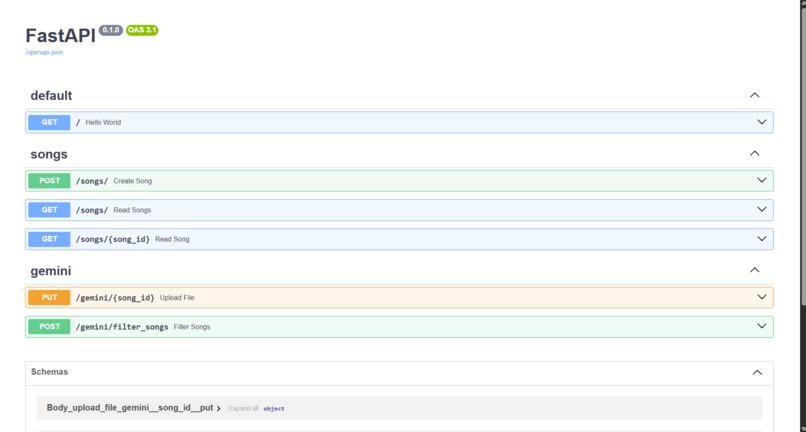Image resolution: width=806 pixels, height=432 pixels.
Task: Click the /gemini/{song_id} path text
Action: coord(115,298)
